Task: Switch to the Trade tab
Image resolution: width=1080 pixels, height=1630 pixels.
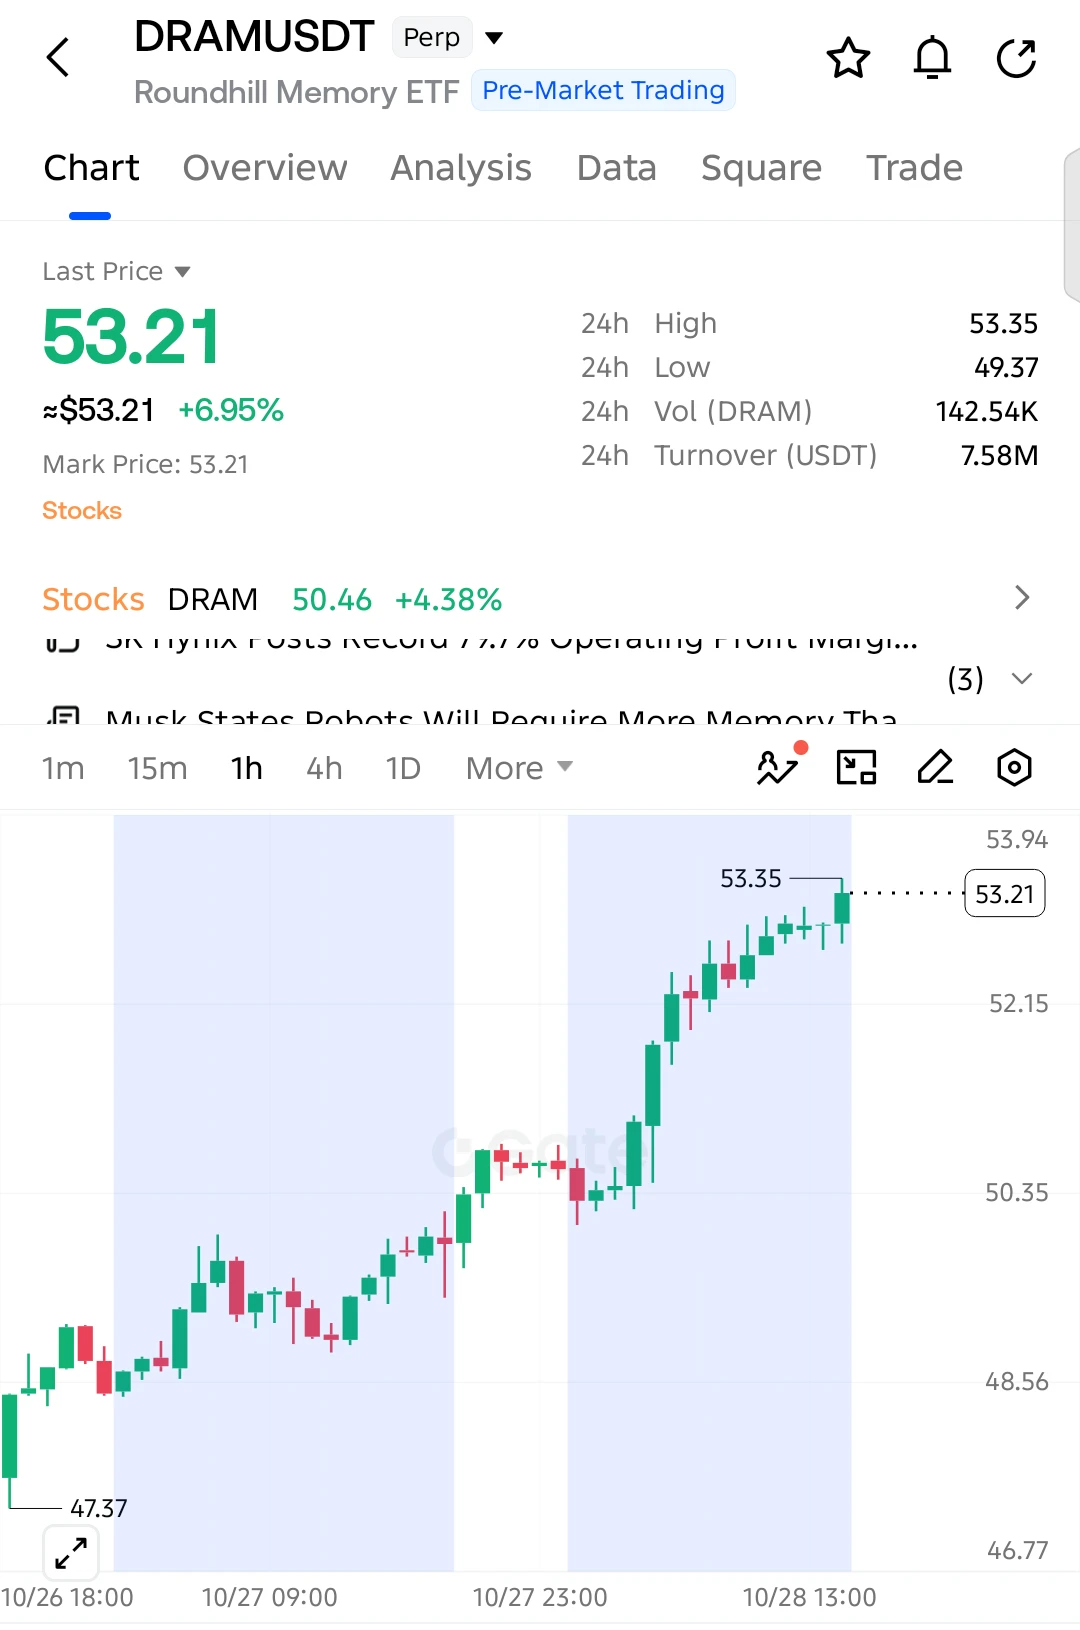Action: [x=914, y=168]
